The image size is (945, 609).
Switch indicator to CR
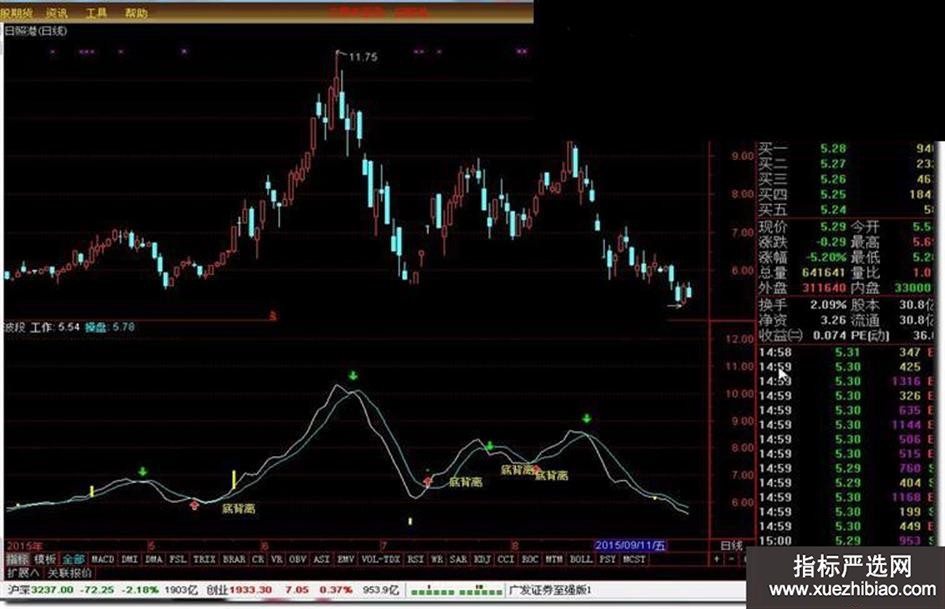[258, 560]
